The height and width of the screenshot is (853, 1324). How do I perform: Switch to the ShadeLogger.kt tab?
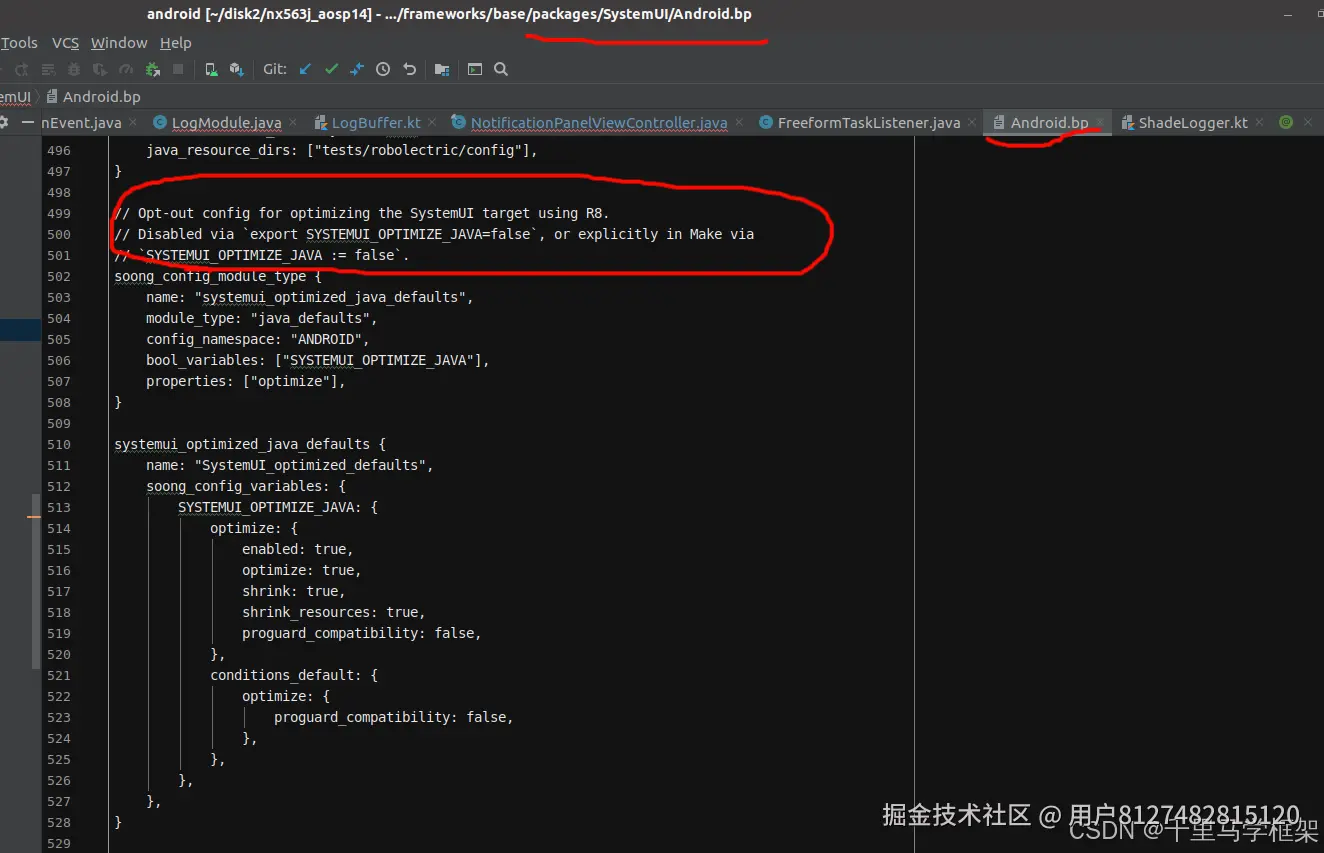1192,123
